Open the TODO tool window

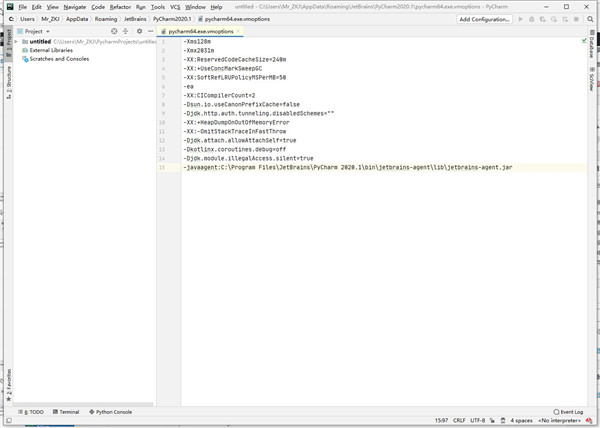[31, 412]
